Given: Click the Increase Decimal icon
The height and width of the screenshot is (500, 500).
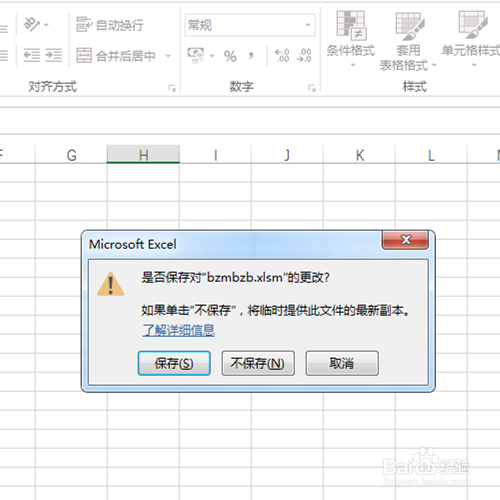Looking at the screenshot, I should [282, 55].
